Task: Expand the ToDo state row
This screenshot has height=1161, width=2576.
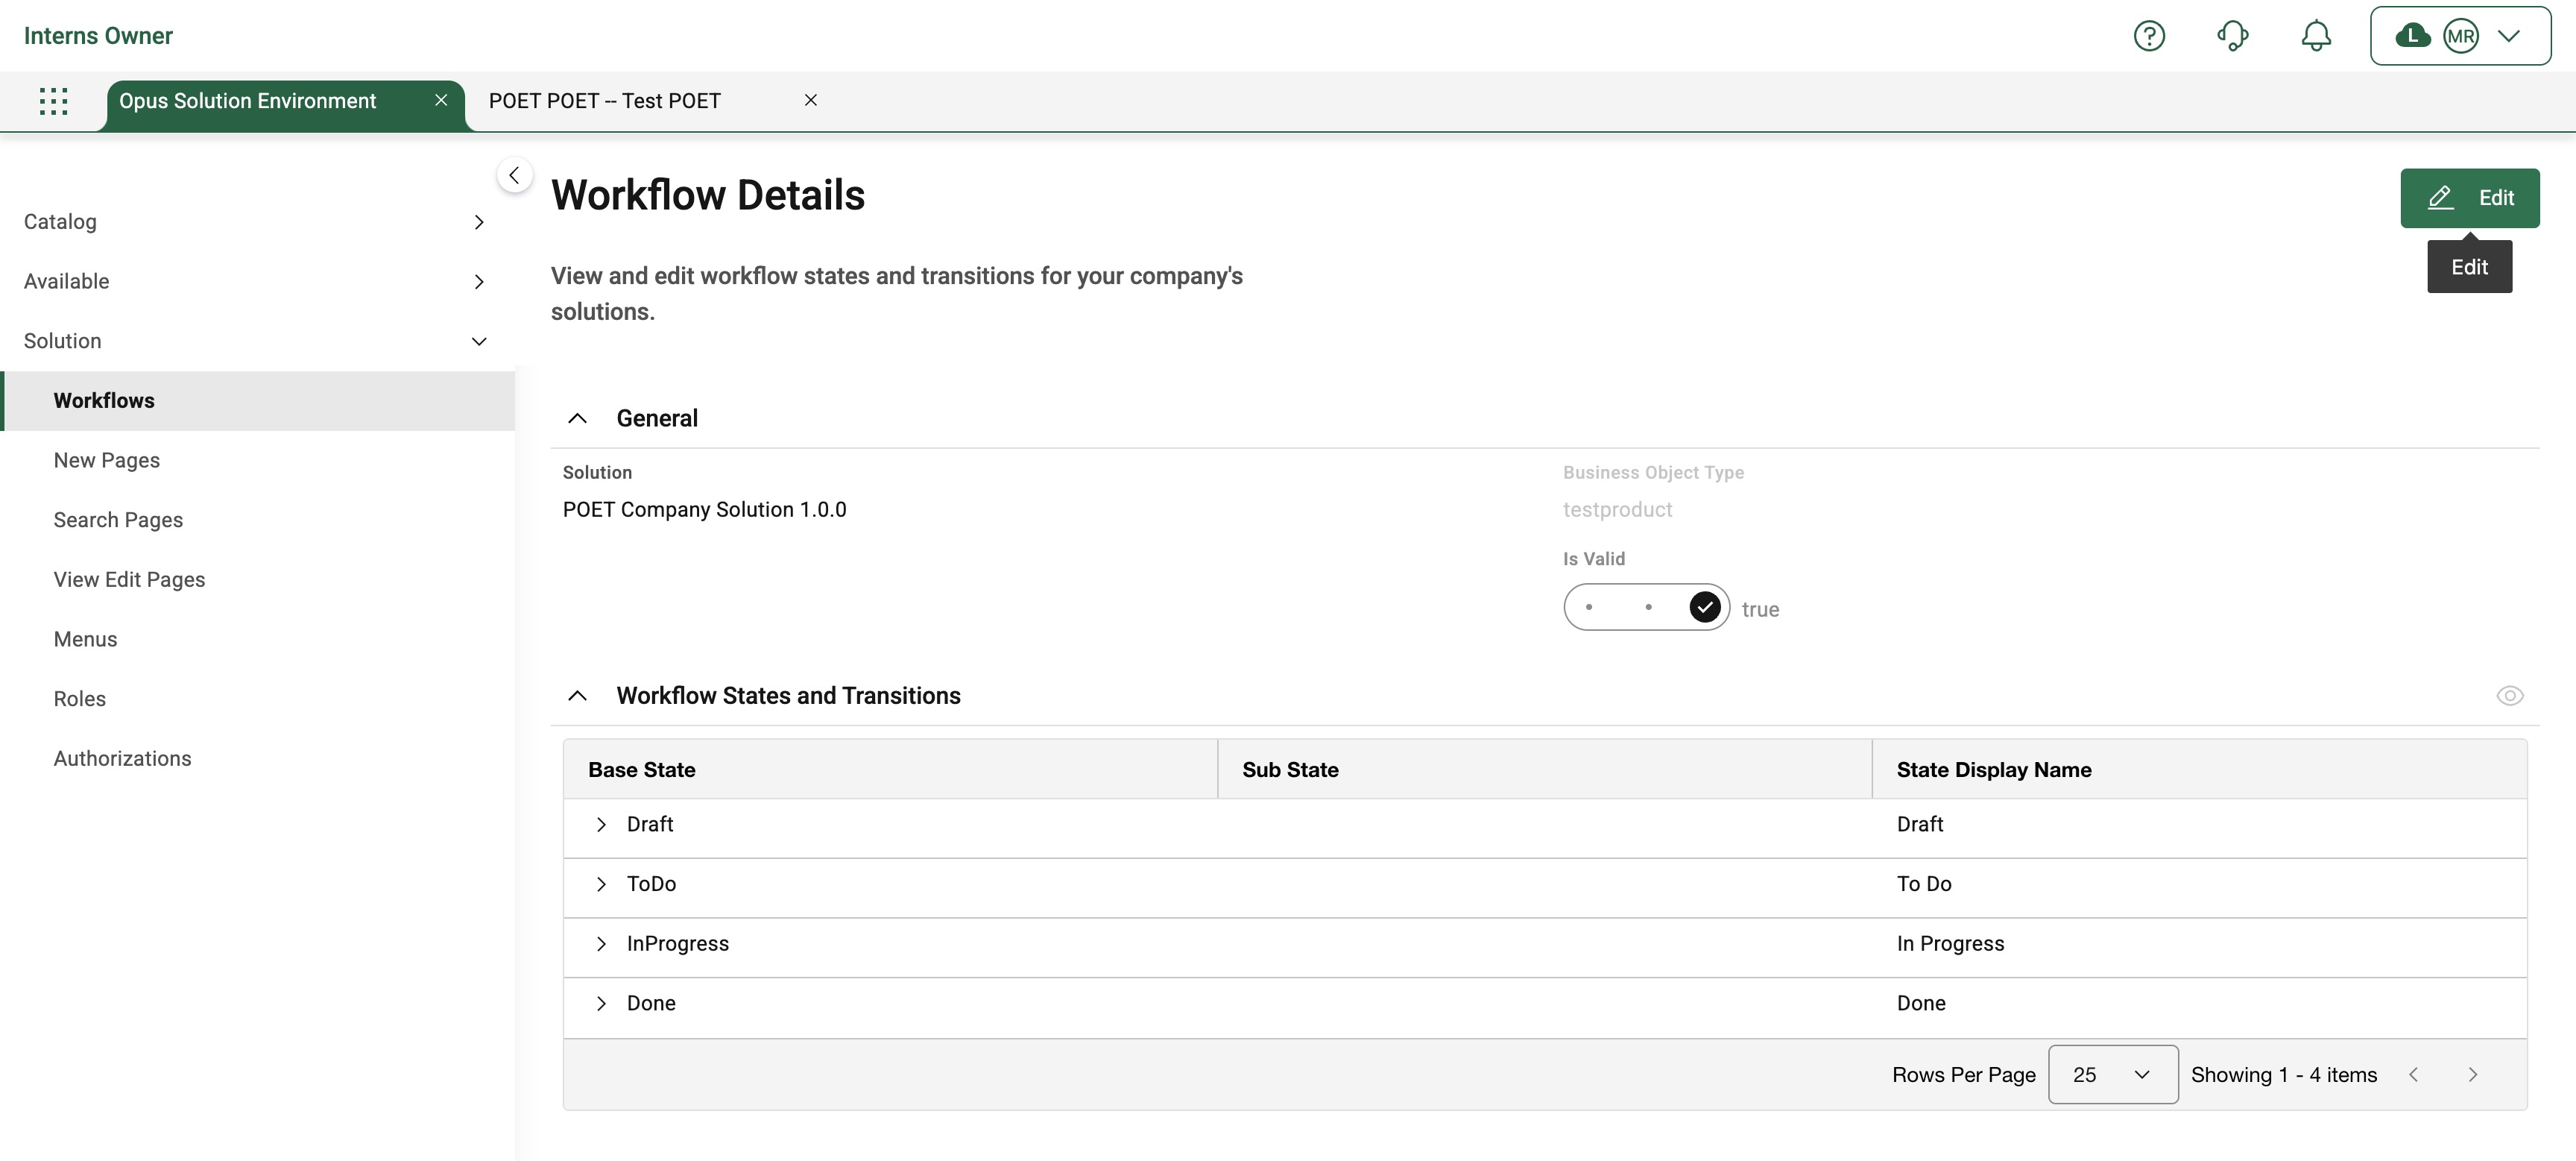Action: [x=601, y=884]
